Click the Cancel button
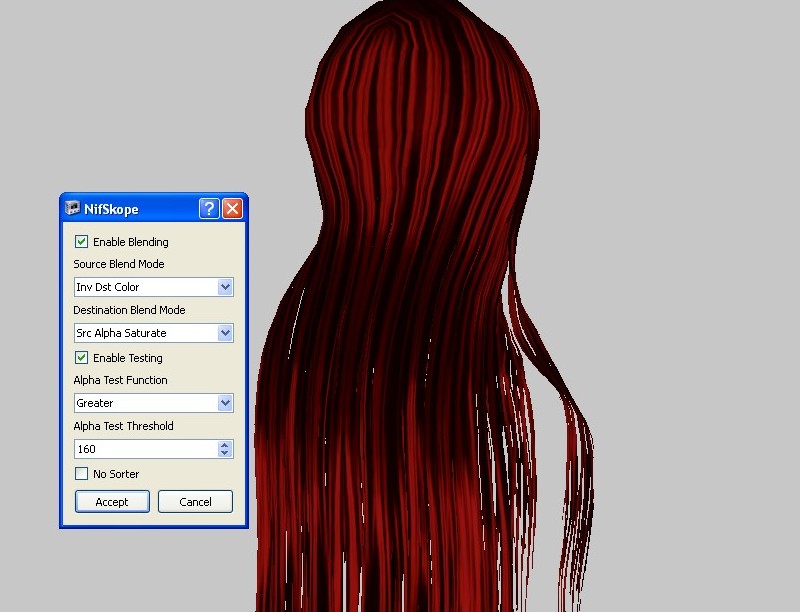Viewport: 800px width, 612px height. pyautogui.click(x=195, y=502)
